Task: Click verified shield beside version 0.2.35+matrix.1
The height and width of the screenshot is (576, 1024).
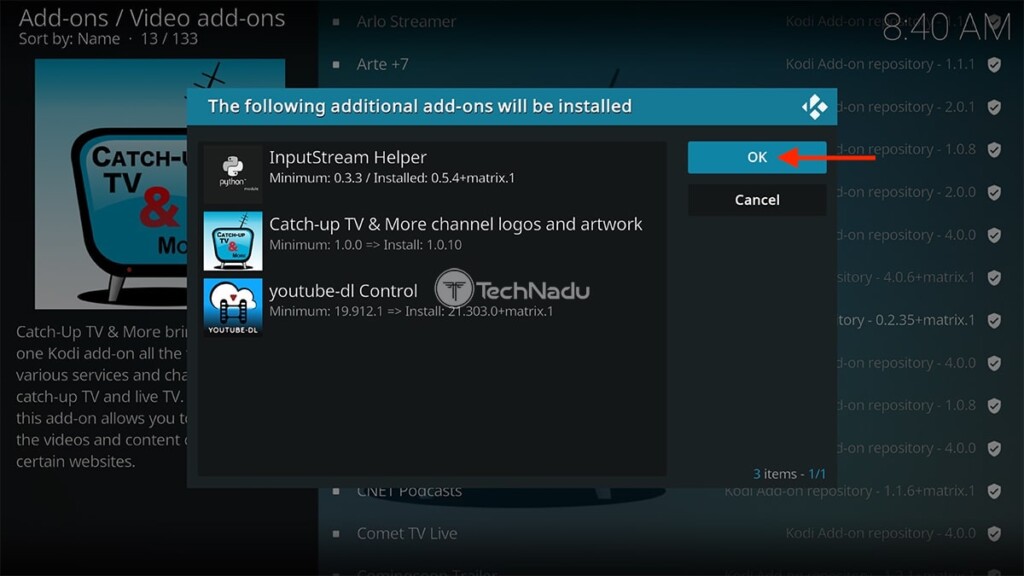Action: pyautogui.click(x=994, y=321)
